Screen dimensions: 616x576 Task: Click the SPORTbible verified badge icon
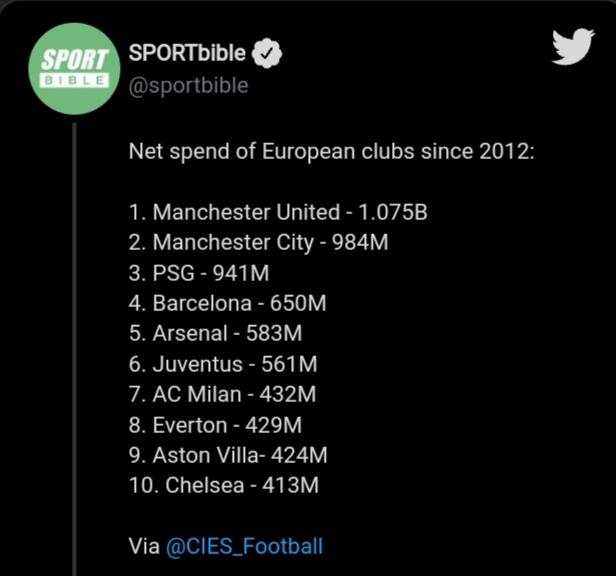(268, 54)
